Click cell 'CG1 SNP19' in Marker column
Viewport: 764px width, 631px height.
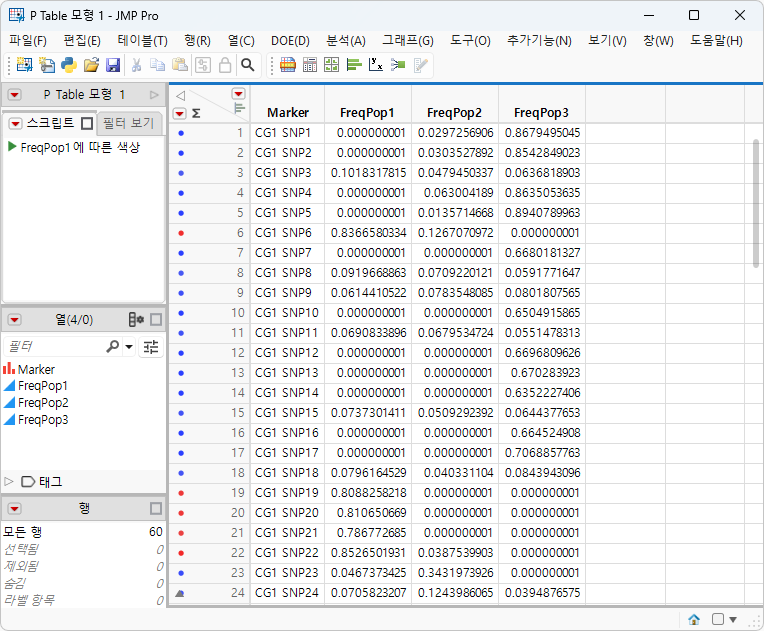point(286,493)
